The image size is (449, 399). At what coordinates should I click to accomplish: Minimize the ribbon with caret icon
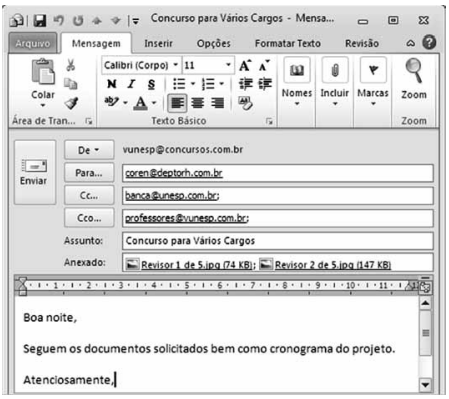point(411,43)
